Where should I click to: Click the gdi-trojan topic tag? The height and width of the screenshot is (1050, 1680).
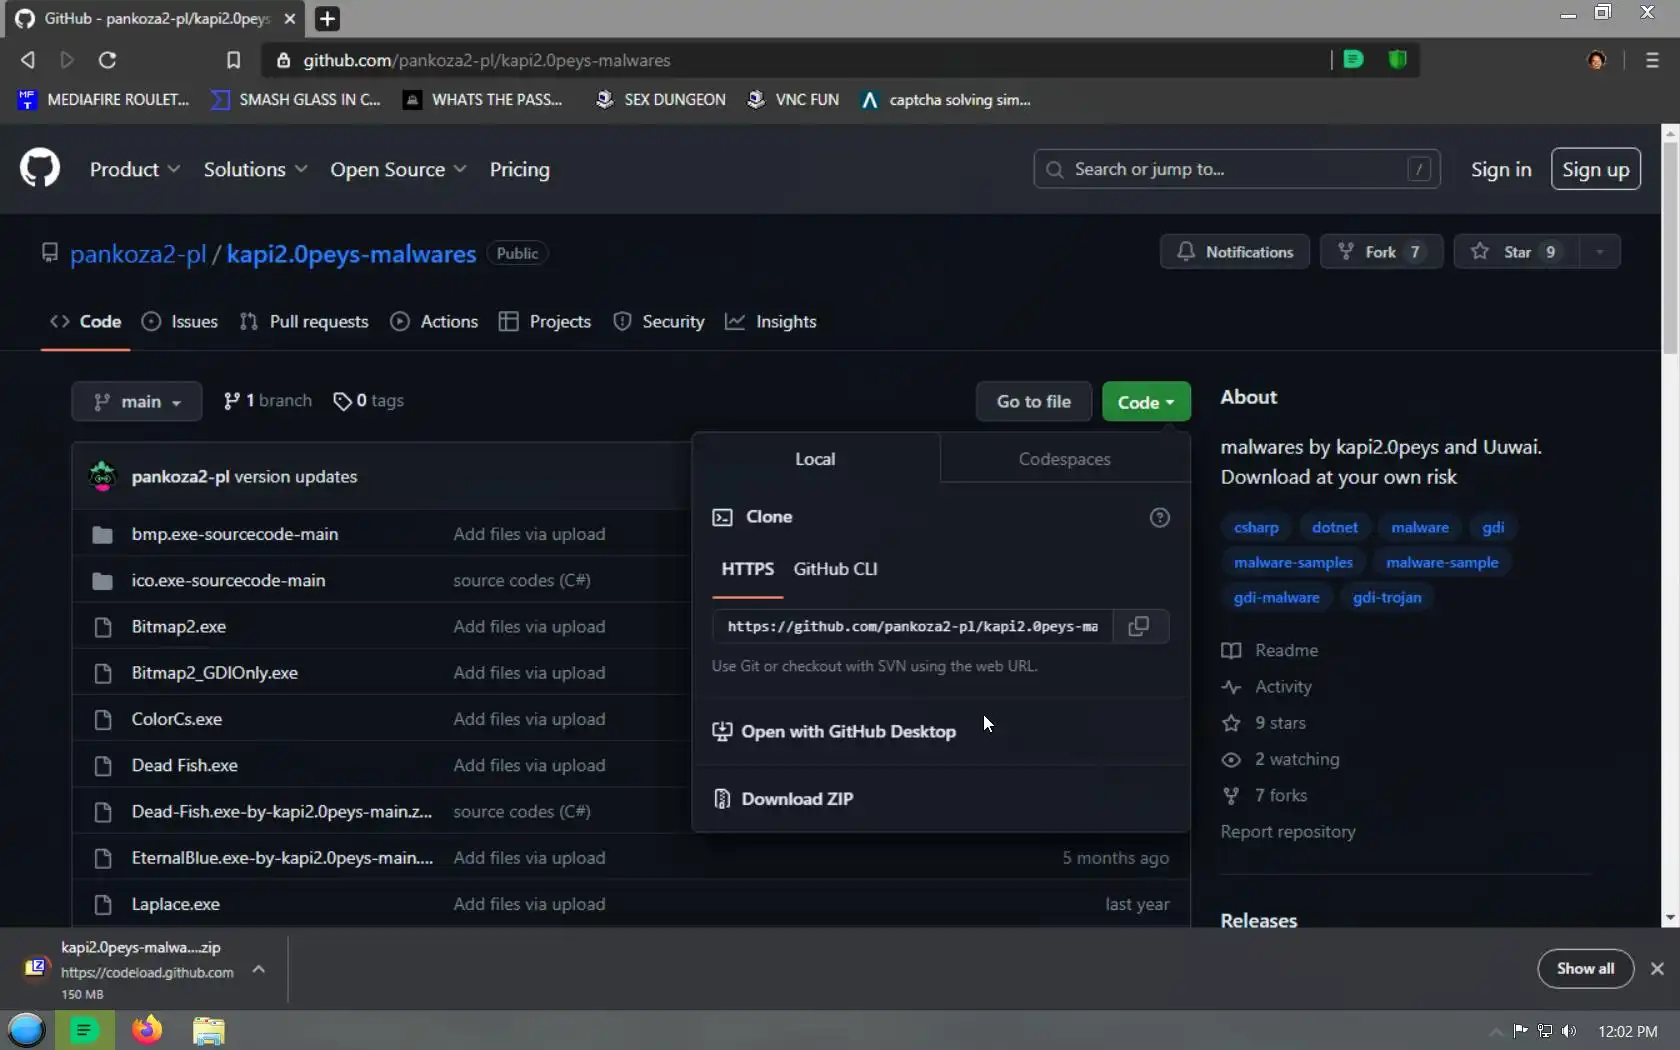(1387, 597)
